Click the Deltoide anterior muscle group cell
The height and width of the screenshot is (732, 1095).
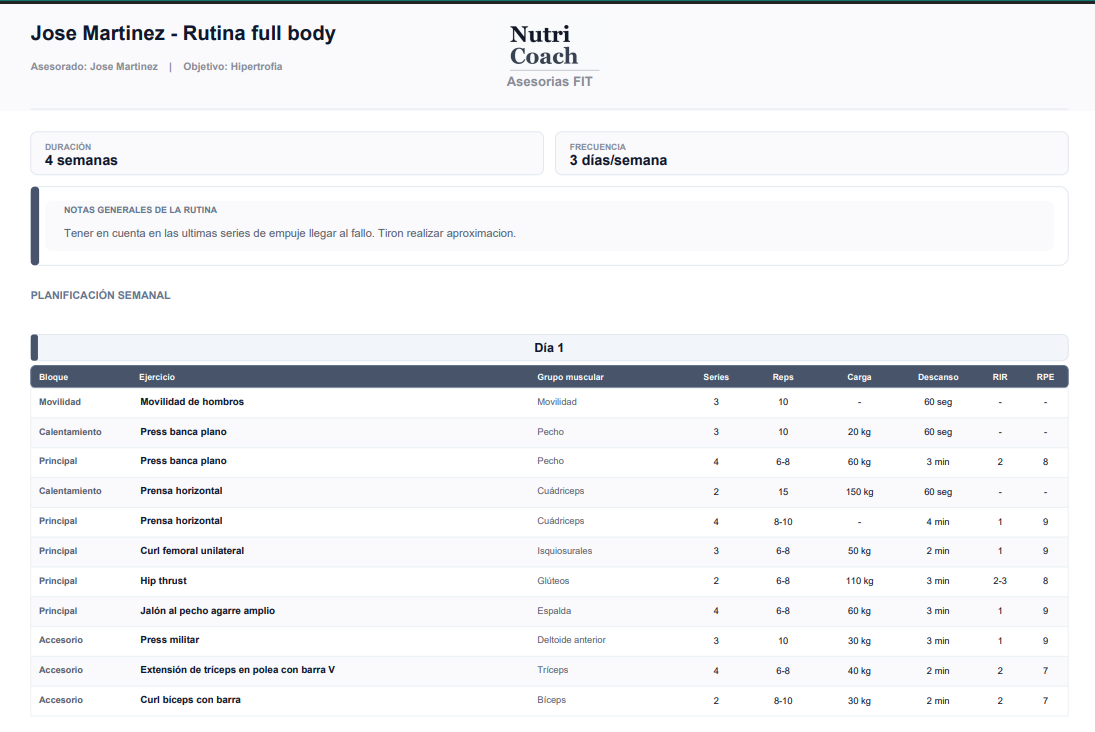click(x=571, y=640)
